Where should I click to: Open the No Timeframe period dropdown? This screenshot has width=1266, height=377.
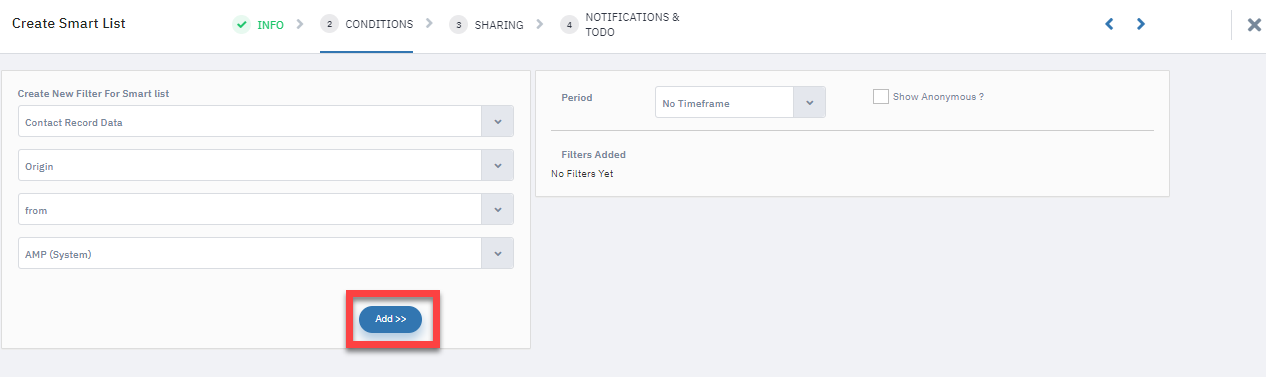(x=740, y=102)
